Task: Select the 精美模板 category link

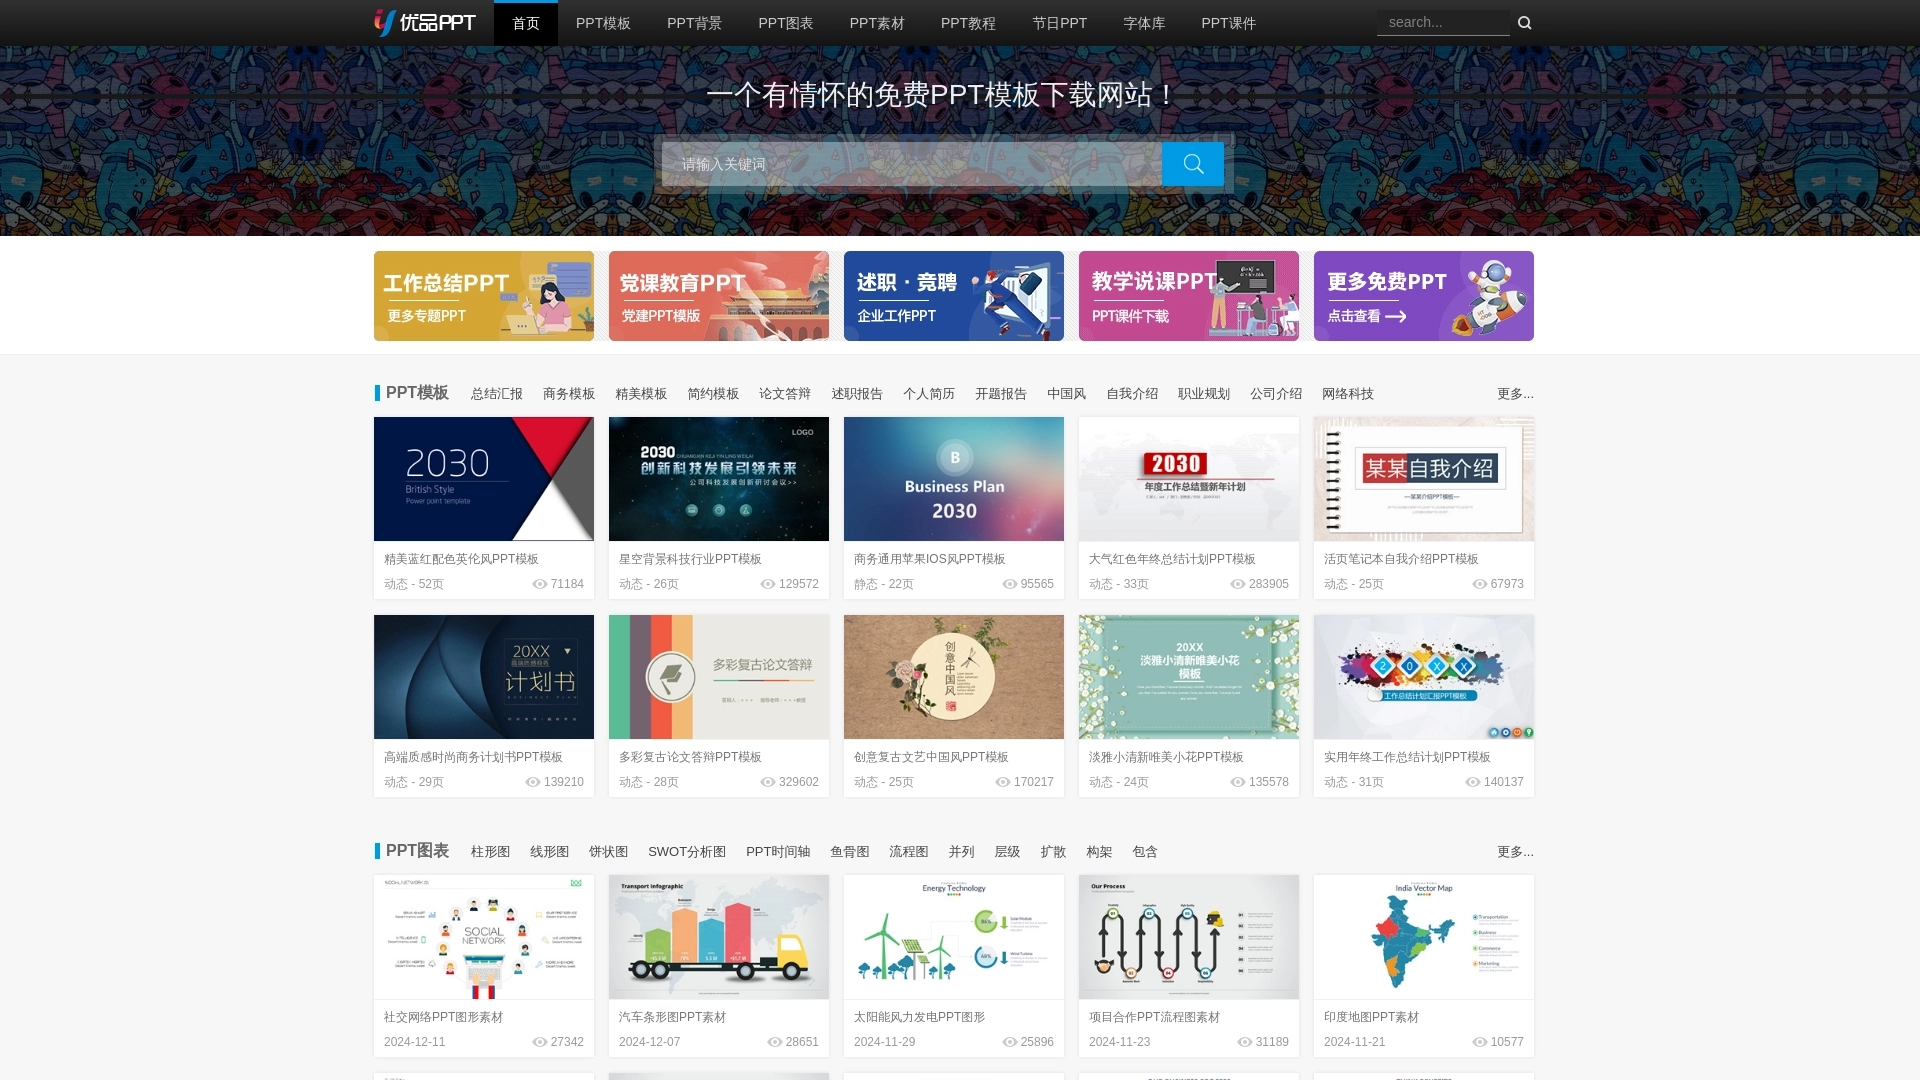Action: coord(641,394)
